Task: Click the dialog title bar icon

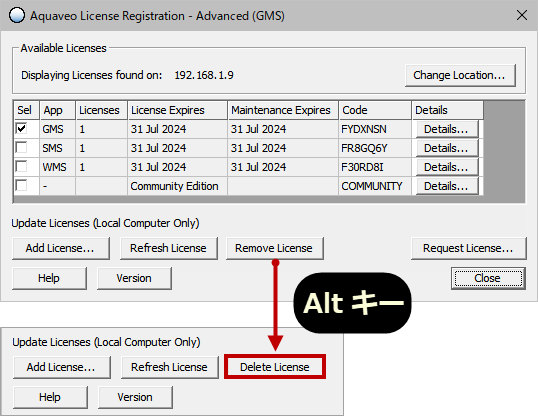Action: pos(17,15)
